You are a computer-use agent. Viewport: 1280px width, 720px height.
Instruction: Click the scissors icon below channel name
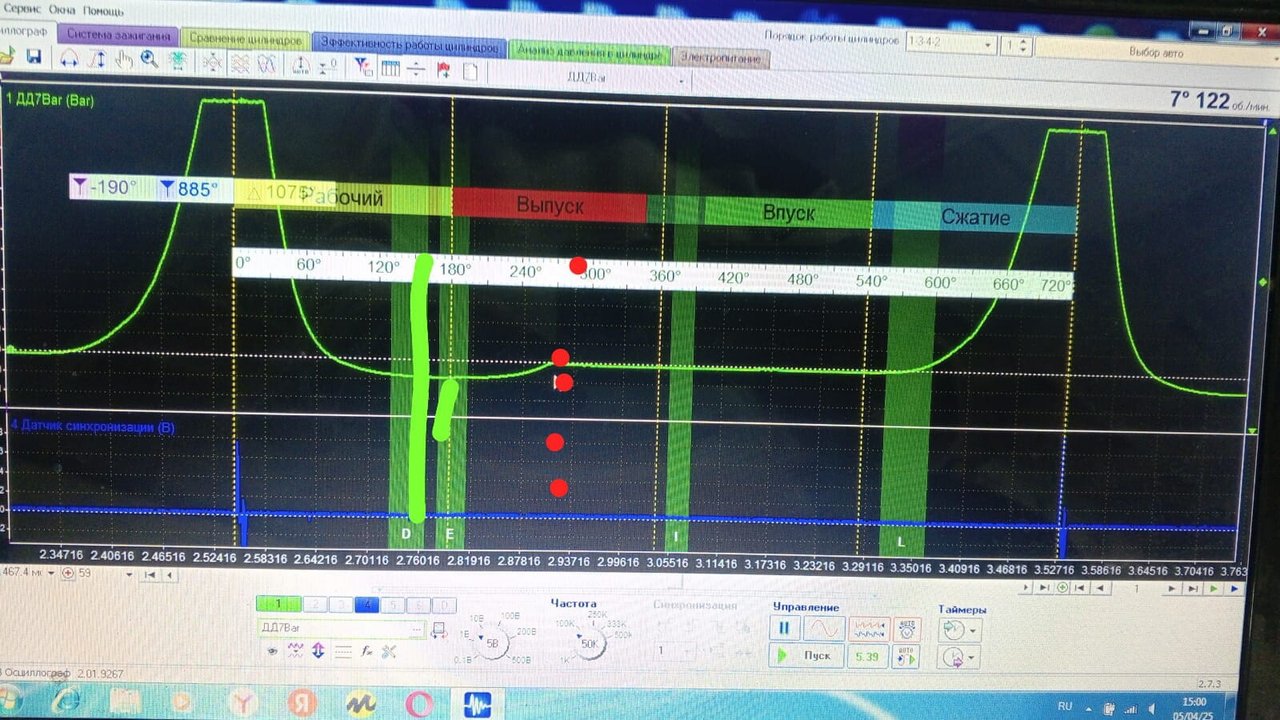(389, 651)
